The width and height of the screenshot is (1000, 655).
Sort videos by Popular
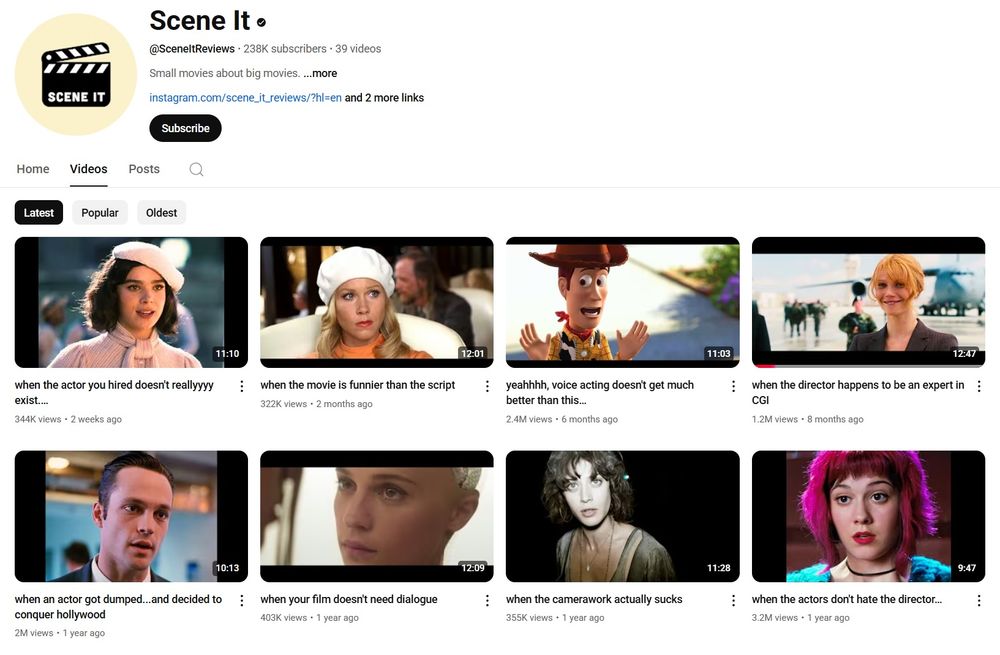pyautogui.click(x=99, y=213)
